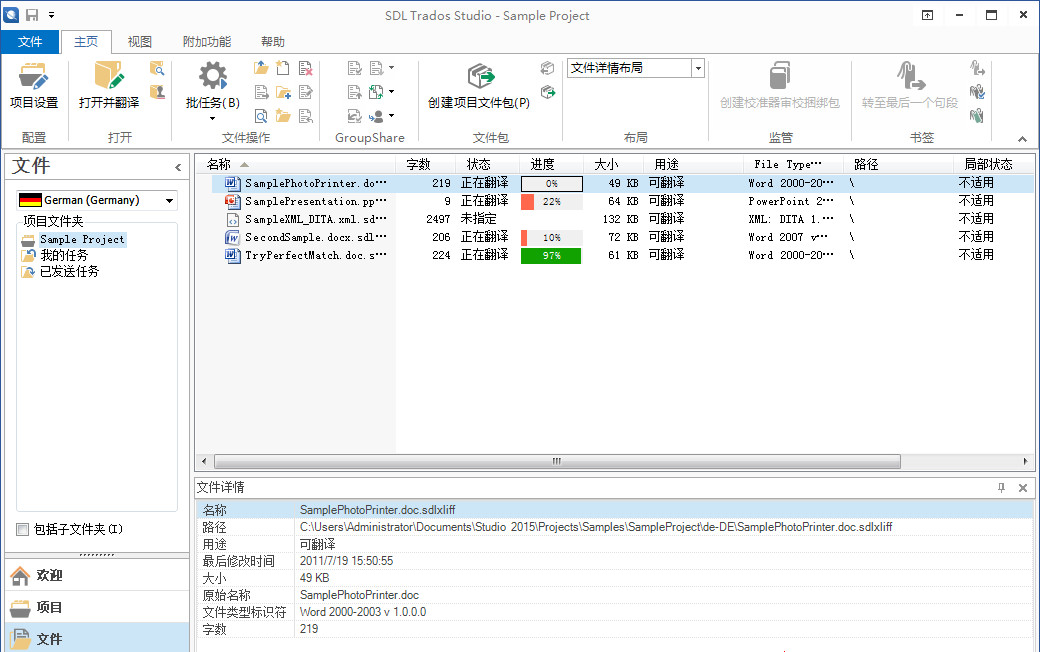Click the bottom bookmark icon in 书签 group
Viewport: 1040px width, 652px height.
(977, 116)
